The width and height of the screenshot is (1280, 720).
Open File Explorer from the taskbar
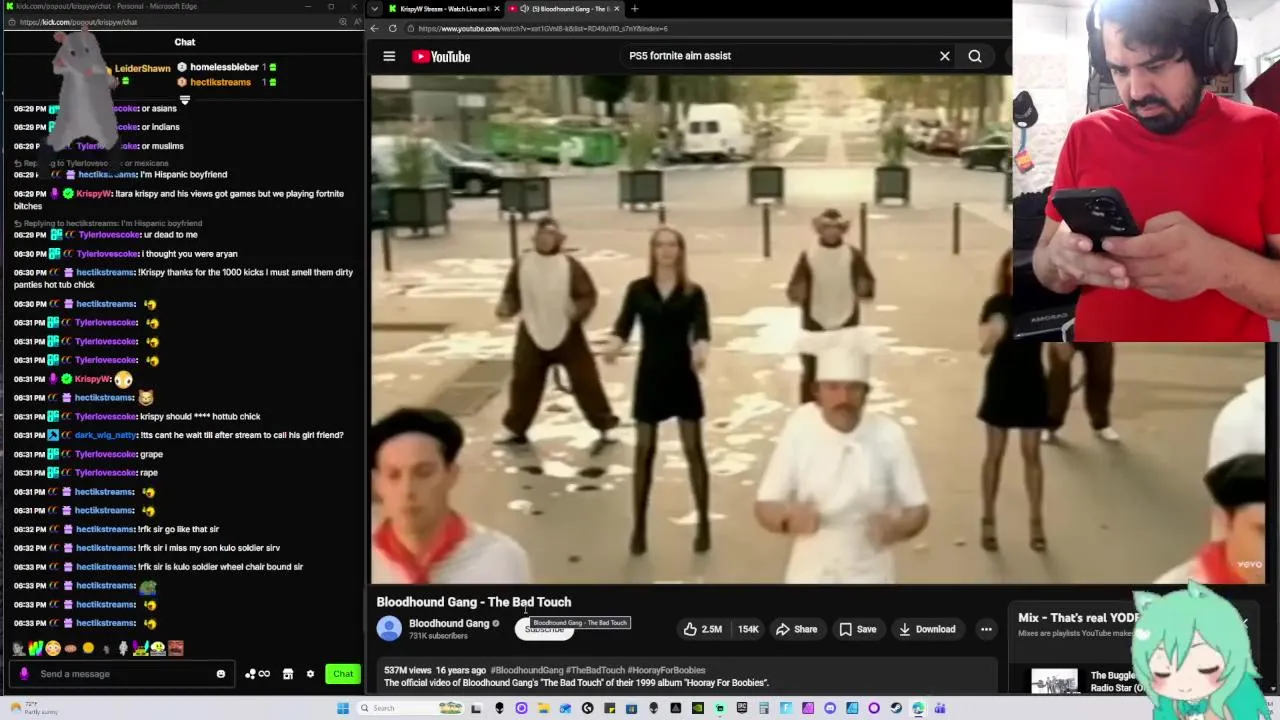[543, 708]
